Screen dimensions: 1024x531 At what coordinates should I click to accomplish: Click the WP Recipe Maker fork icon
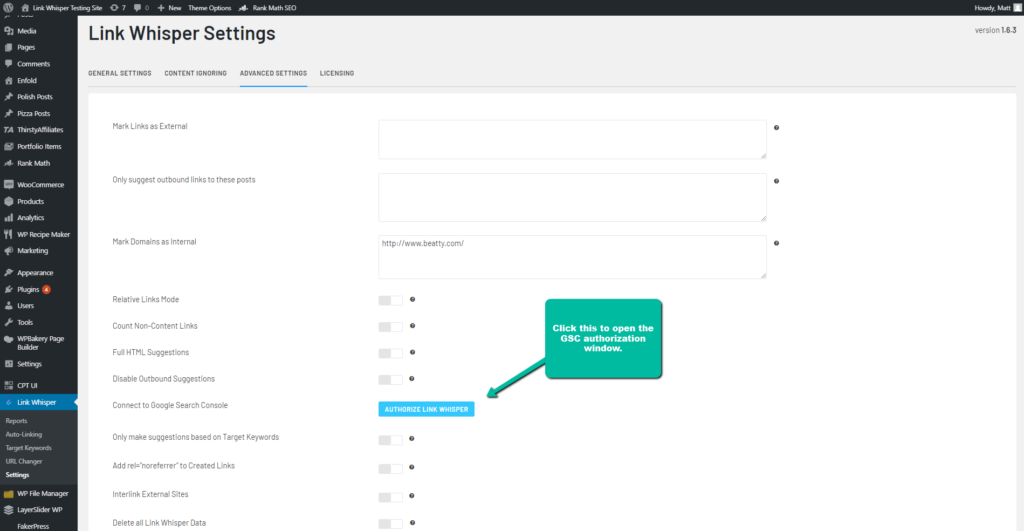click(8, 234)
